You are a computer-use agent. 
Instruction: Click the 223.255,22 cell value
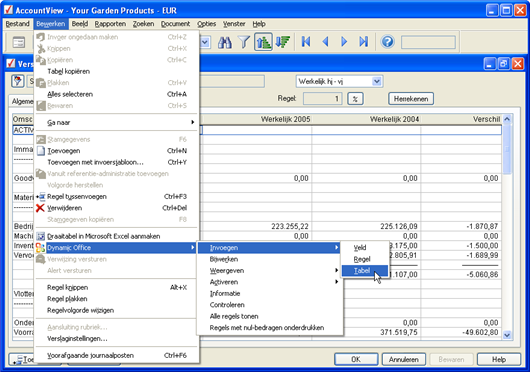tap(290, 226)
